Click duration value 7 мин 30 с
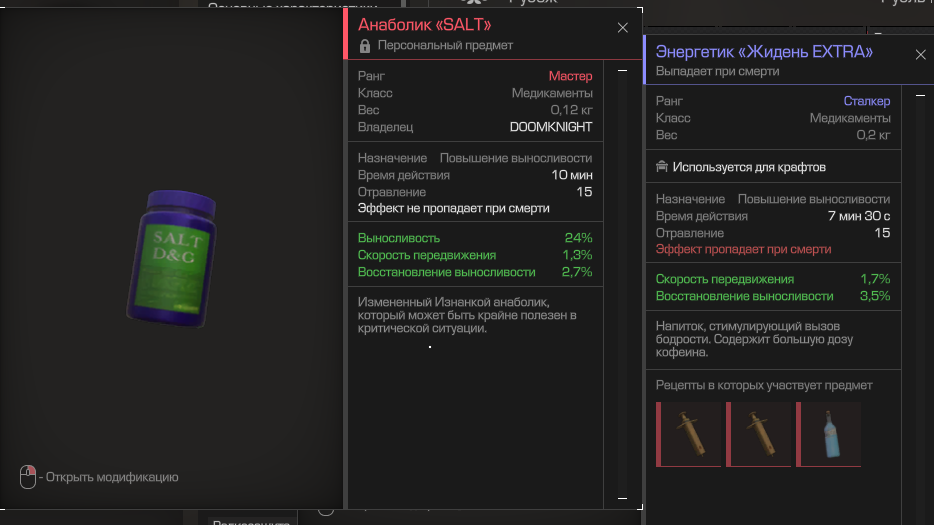 pos(859,216)
